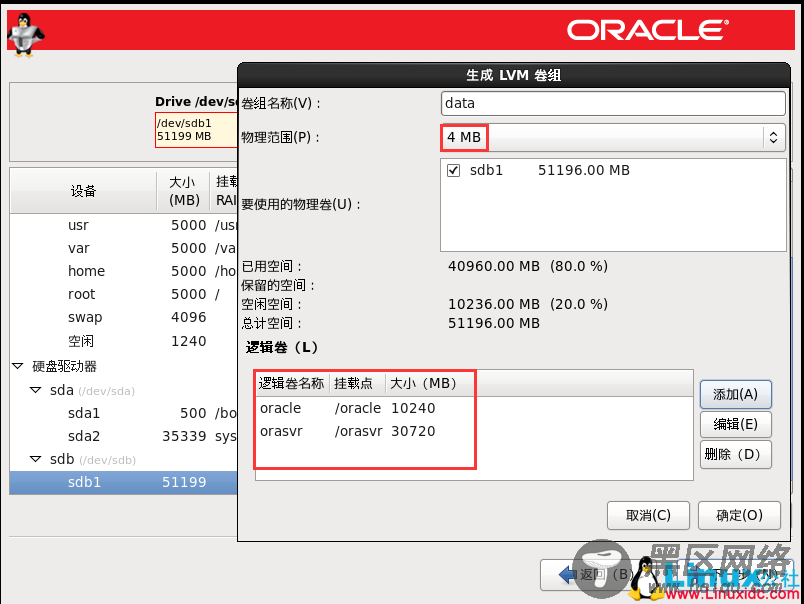This screenshot has height=604, width=804.
Task: Click the 编辑(E) button
Action: pyautogui.click(x=735, y=425)
